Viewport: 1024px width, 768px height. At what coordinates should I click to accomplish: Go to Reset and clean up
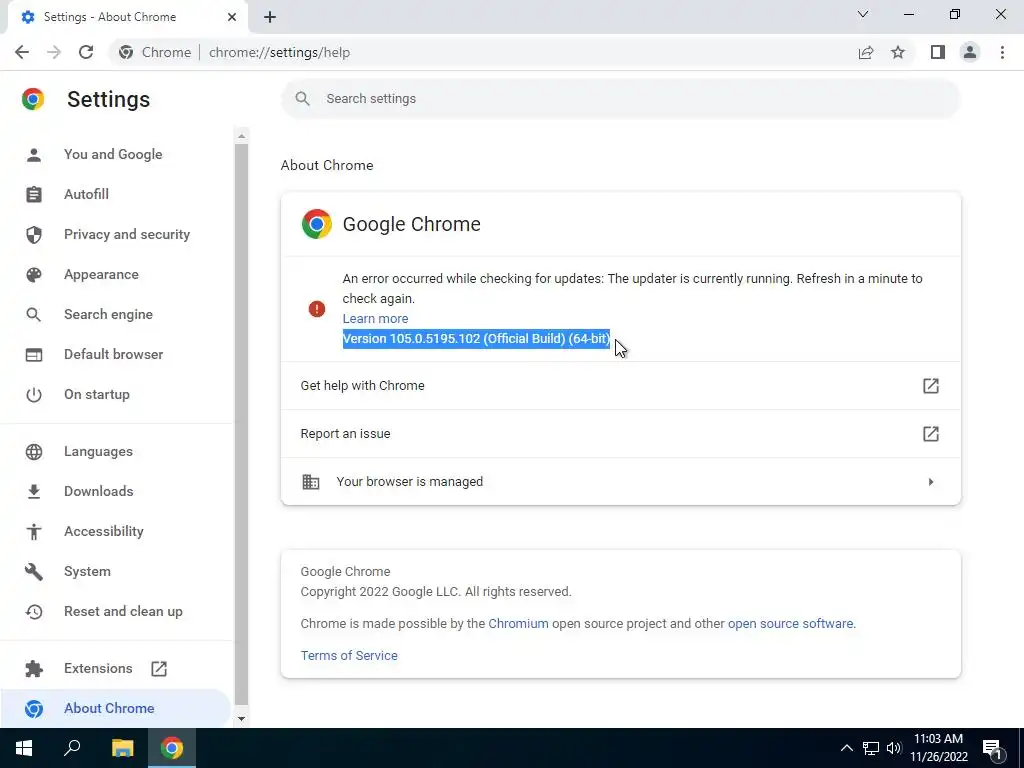[x=123, y=611]
